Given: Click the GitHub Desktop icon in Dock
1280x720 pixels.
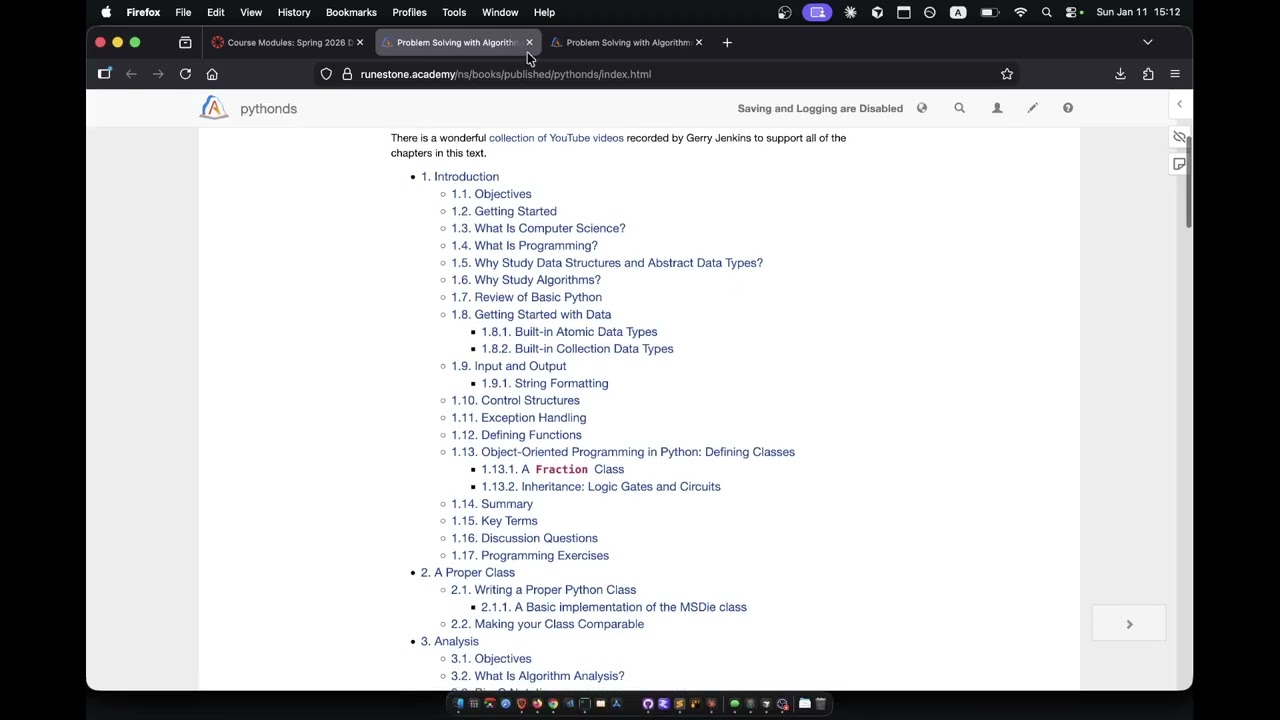Looking at the screenshot, I should (648, 704).
